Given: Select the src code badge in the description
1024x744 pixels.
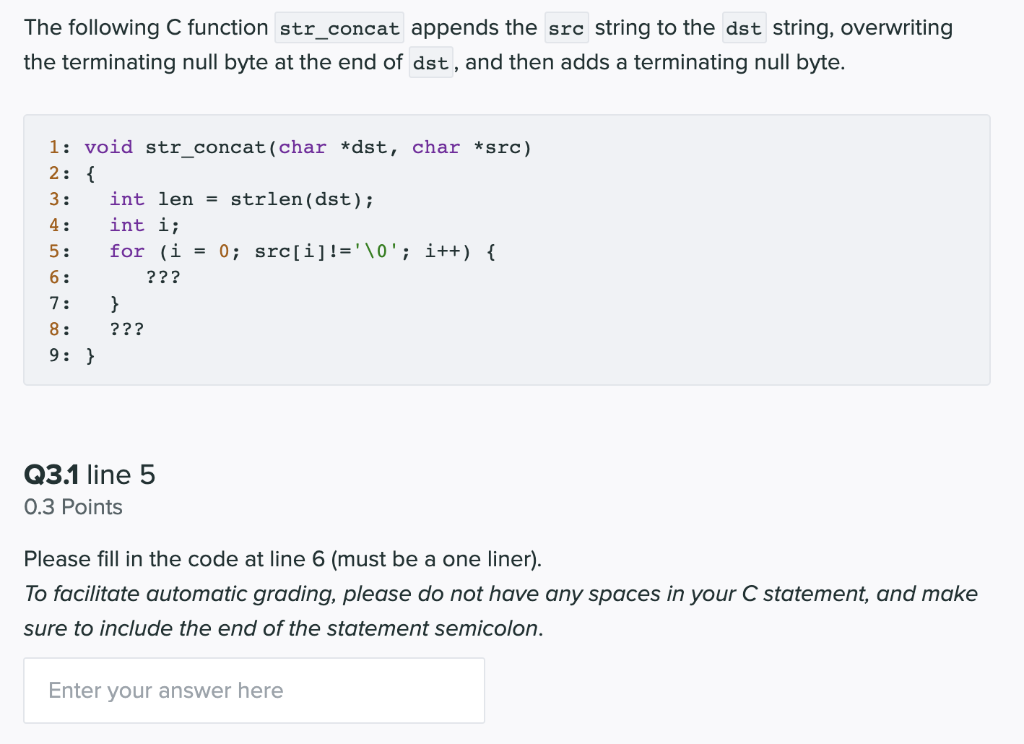Looking at the screenshot, I should (x=566, y=28).
